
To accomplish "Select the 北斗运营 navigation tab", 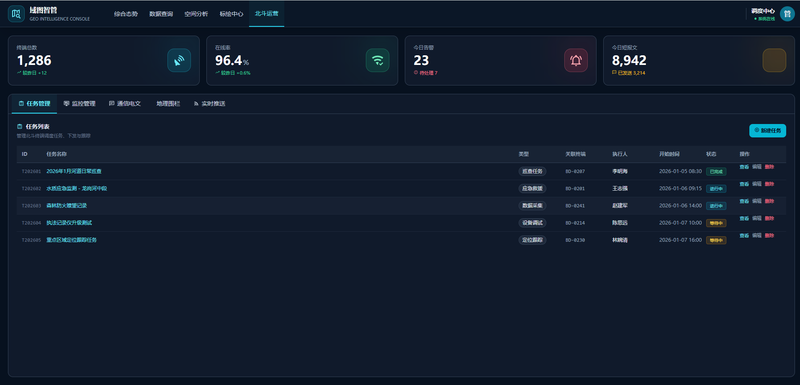I will coord(267,14).
